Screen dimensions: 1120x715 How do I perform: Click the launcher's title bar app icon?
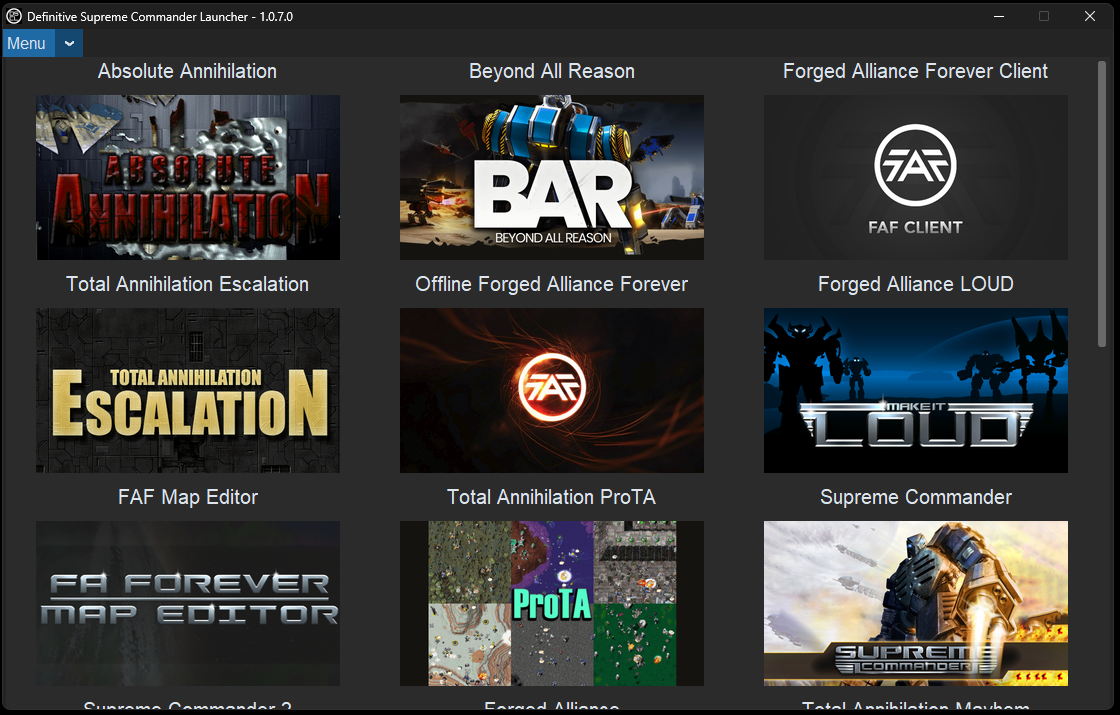pos(14,16)
